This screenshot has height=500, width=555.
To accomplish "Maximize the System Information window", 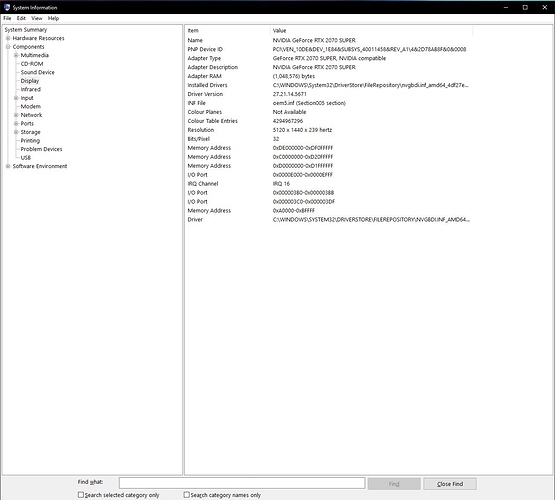I will click(x=525, y=7).
